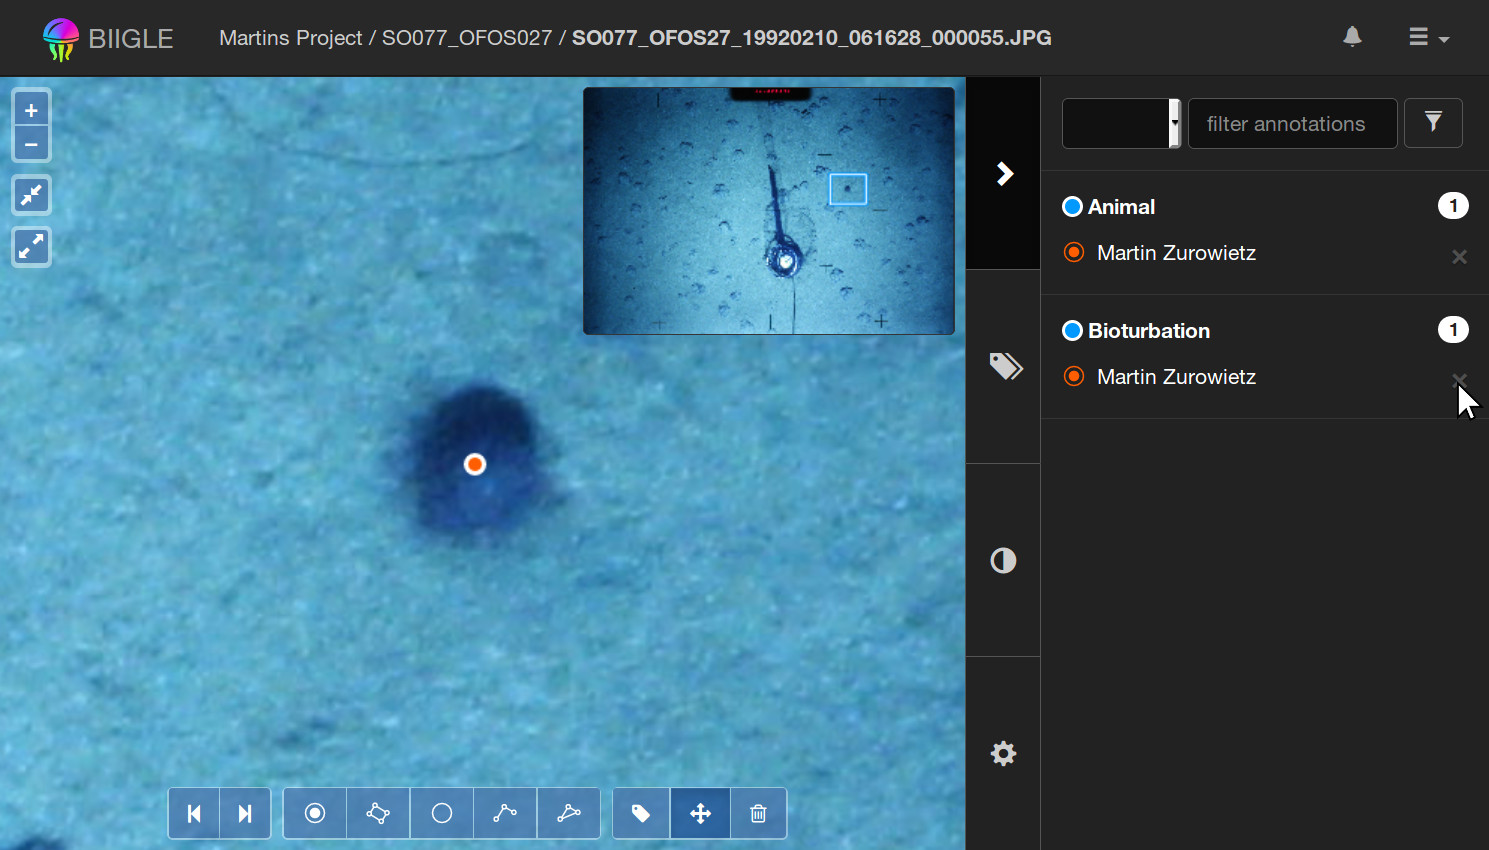
Task: Open the label trees tab
Action: 1004,367
